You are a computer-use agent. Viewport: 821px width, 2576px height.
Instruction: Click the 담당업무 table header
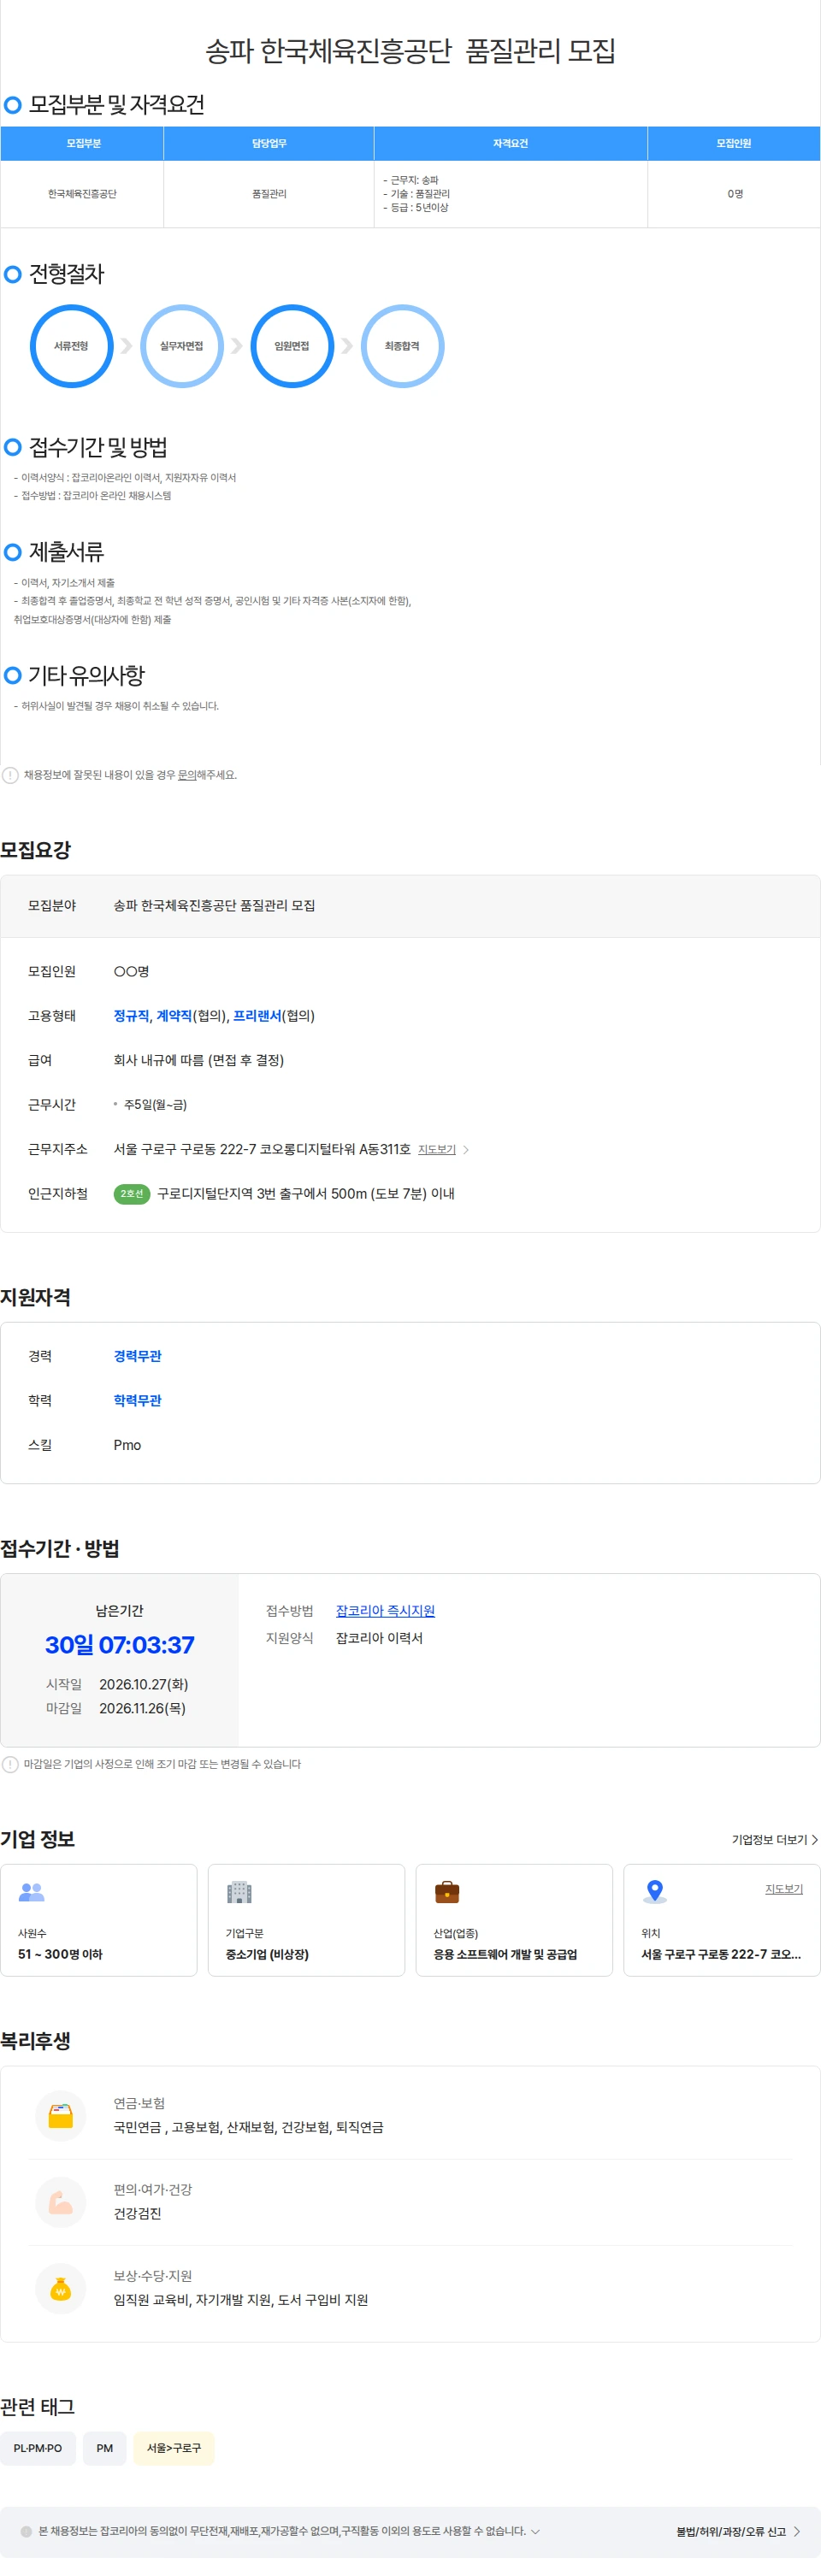(x=269, y=144)
